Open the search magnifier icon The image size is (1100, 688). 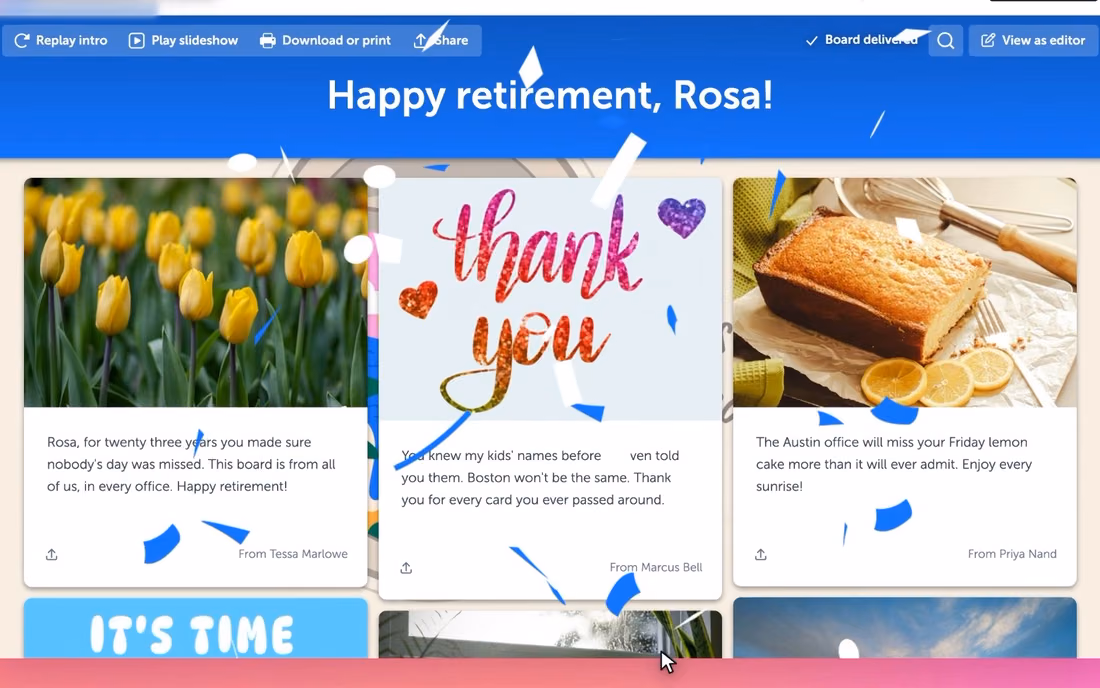coord(946,41)
